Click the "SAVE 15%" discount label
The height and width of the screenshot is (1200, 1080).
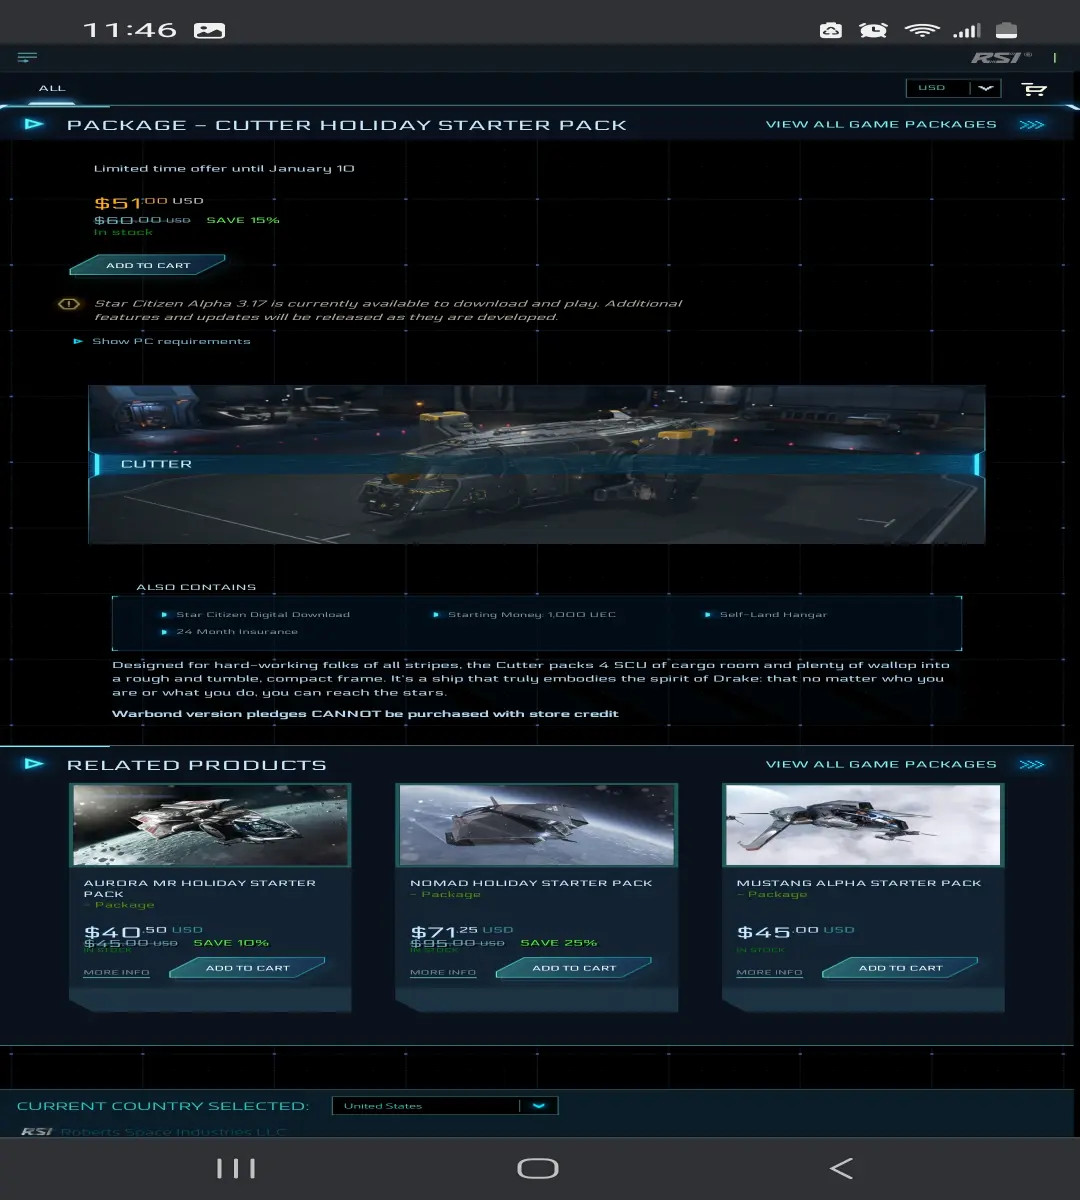(243, 220)
